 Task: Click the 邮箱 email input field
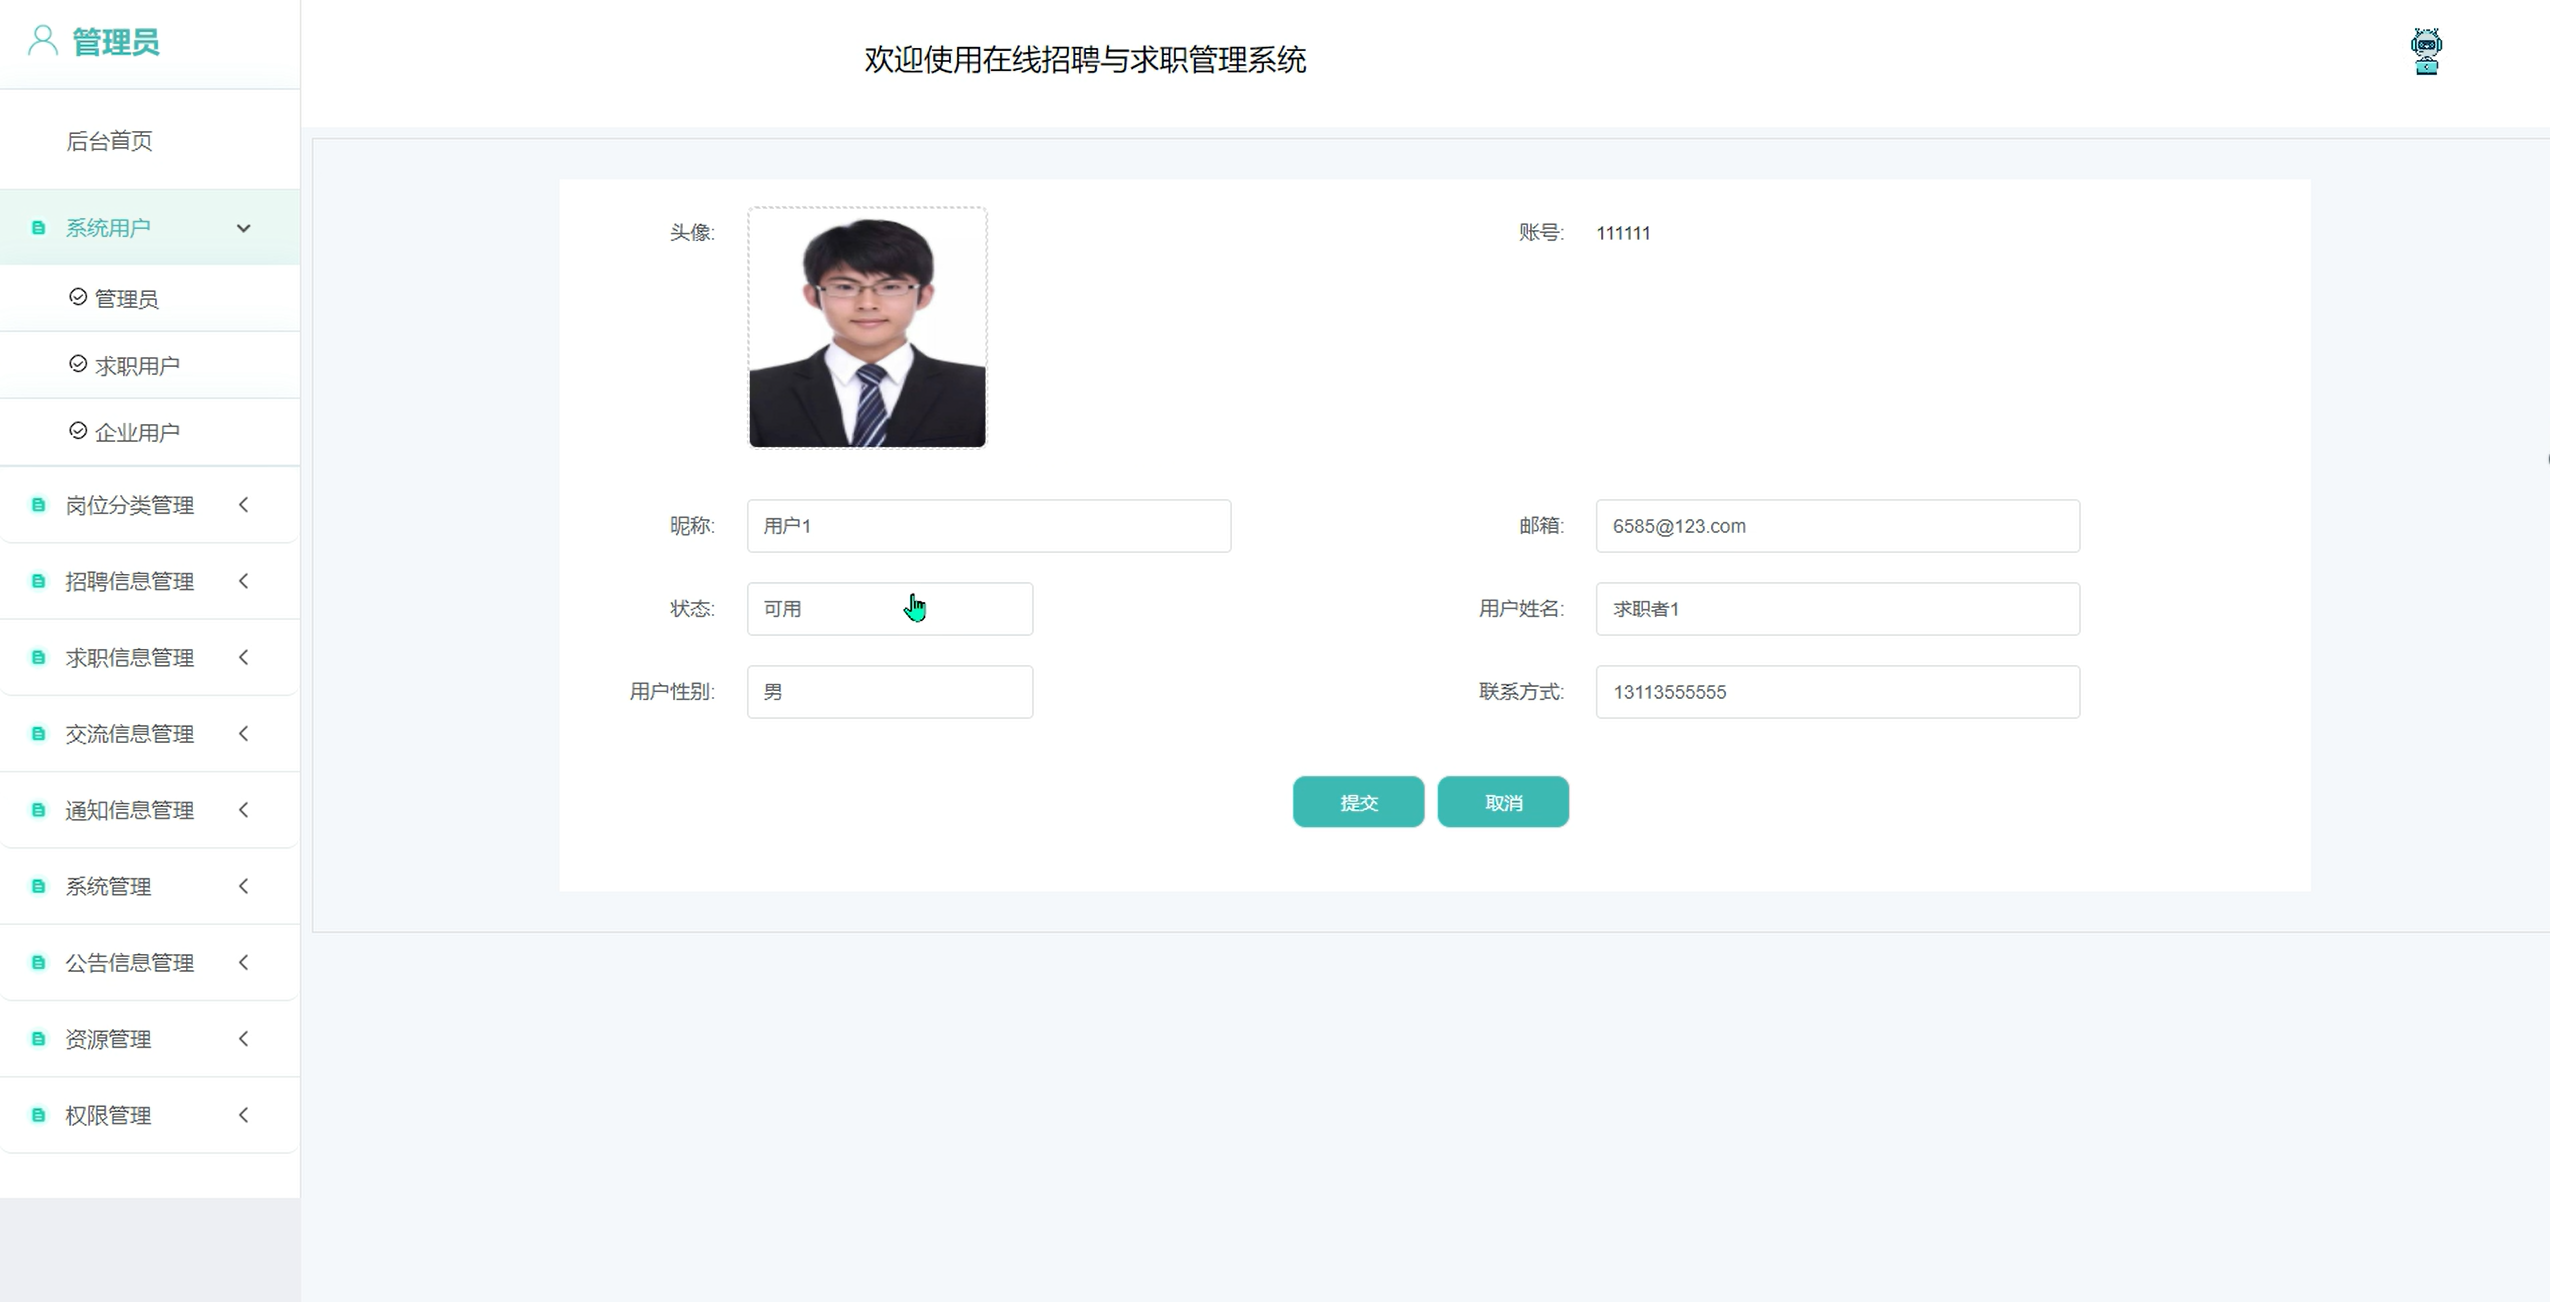(1837, 526)
